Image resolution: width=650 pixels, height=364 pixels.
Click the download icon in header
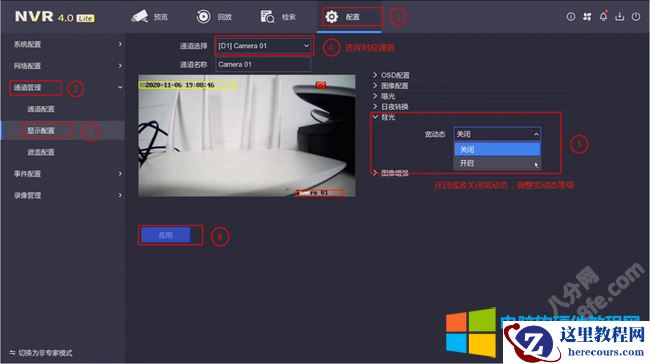pos(620,17)
